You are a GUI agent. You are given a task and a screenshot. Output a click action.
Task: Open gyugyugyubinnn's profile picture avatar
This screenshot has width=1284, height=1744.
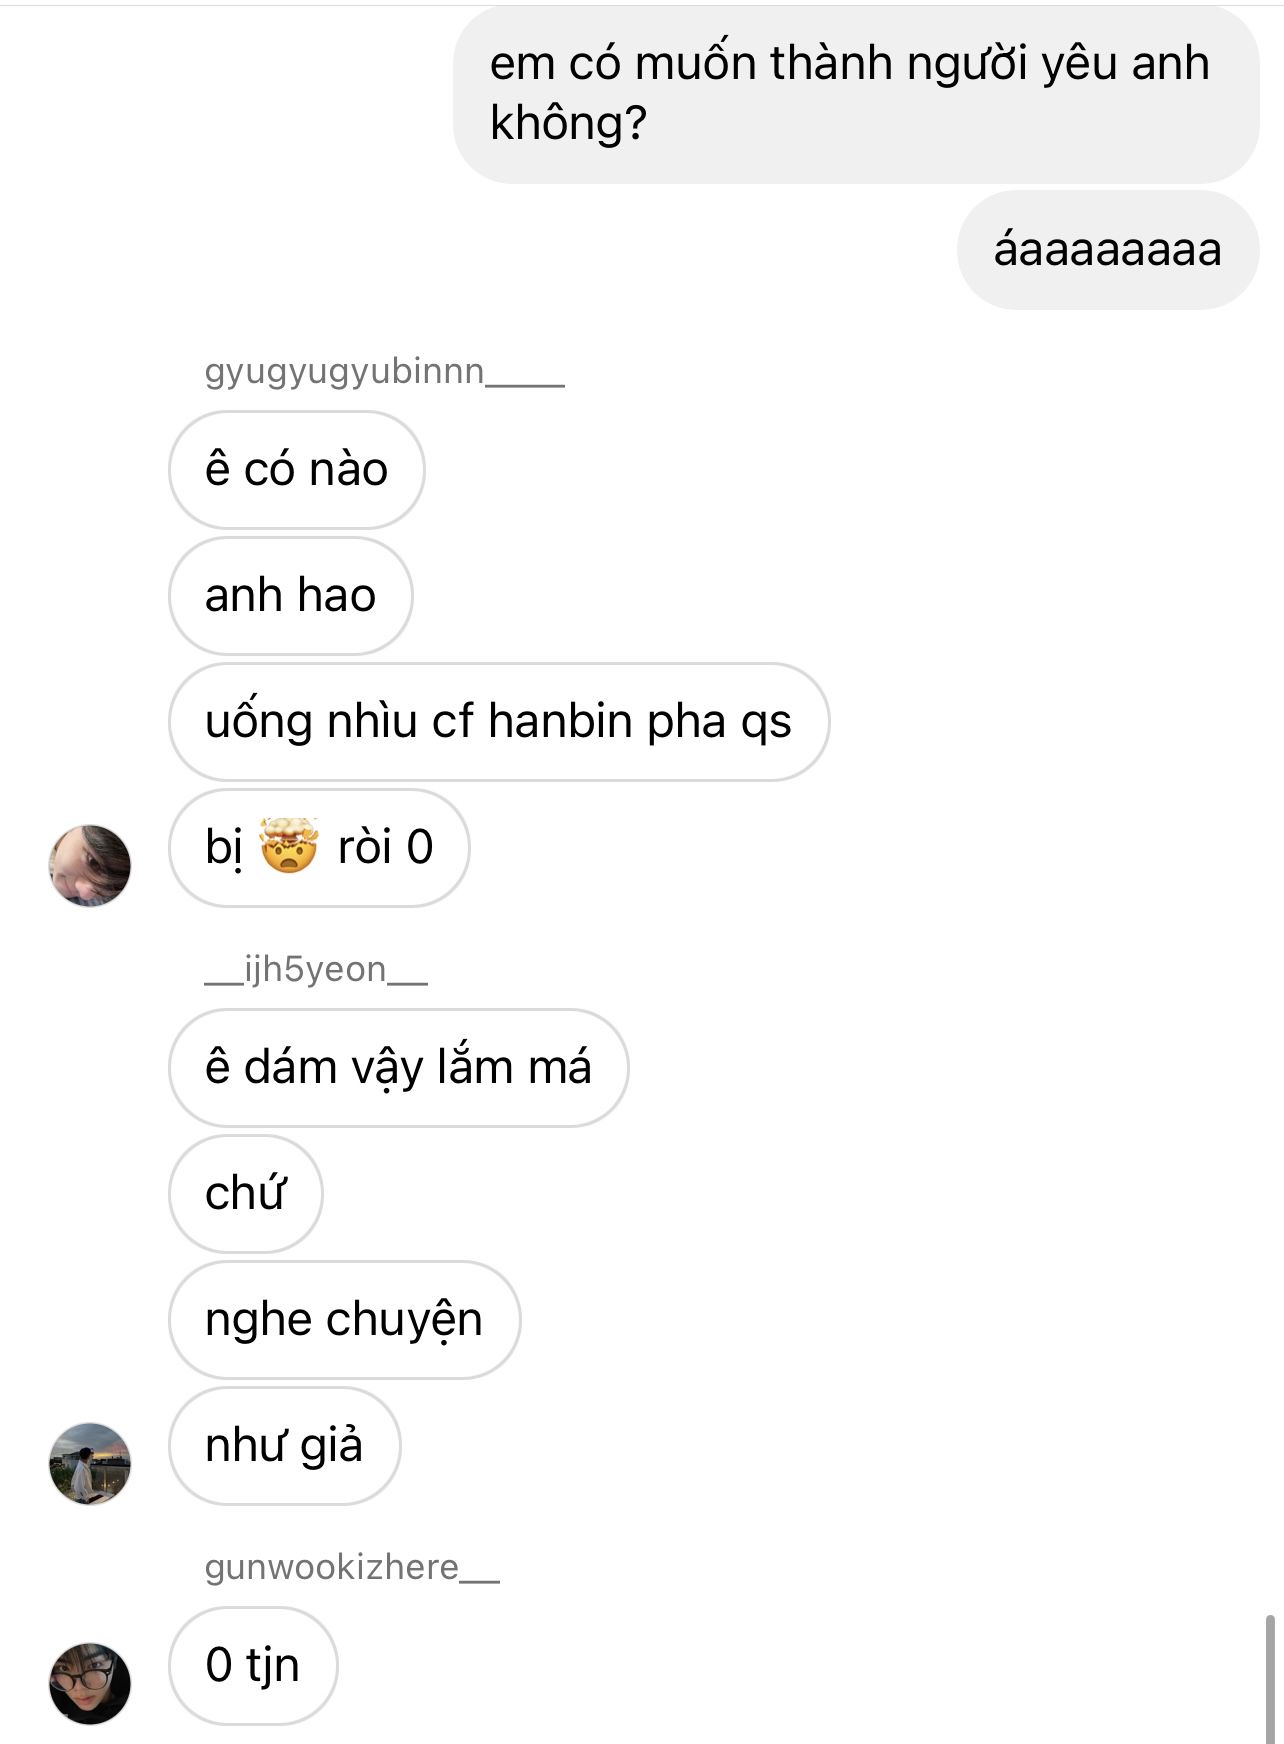(90, 865)
